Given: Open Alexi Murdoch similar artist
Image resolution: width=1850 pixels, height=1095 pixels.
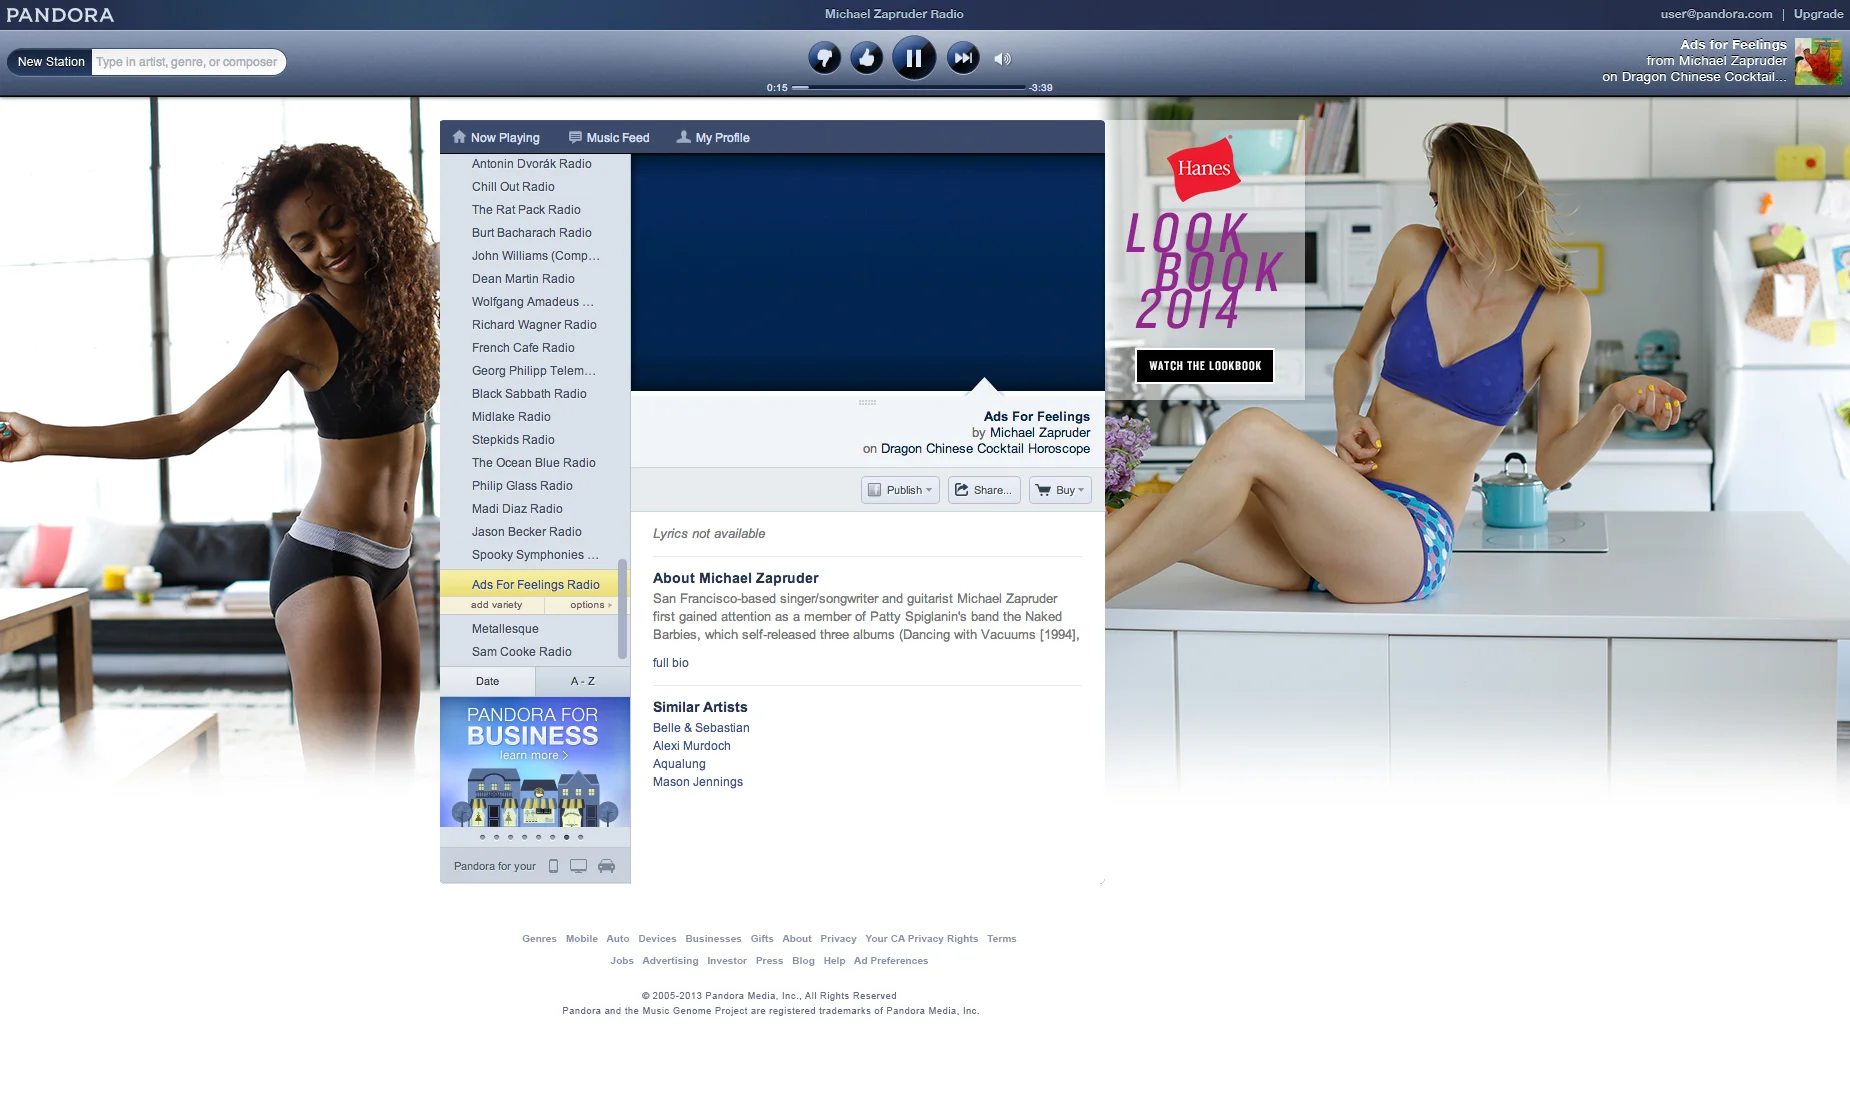Looking at the screenshot, I should coord(691,746).
